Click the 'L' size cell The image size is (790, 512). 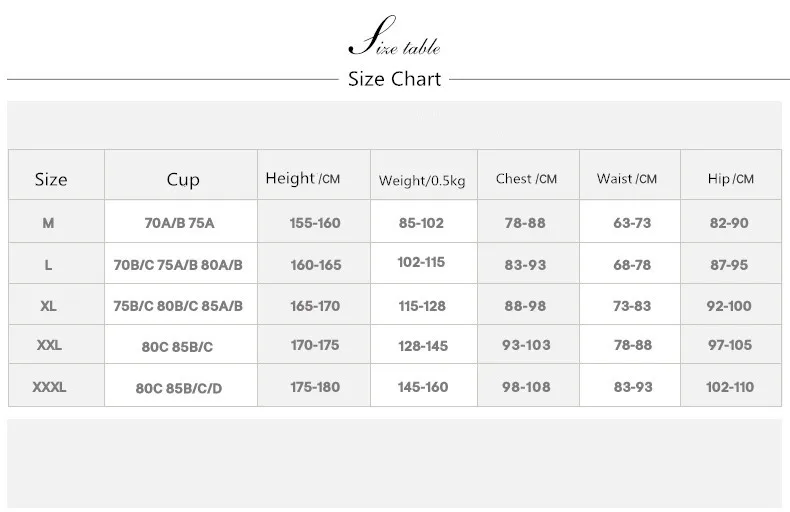pos(48,265)
